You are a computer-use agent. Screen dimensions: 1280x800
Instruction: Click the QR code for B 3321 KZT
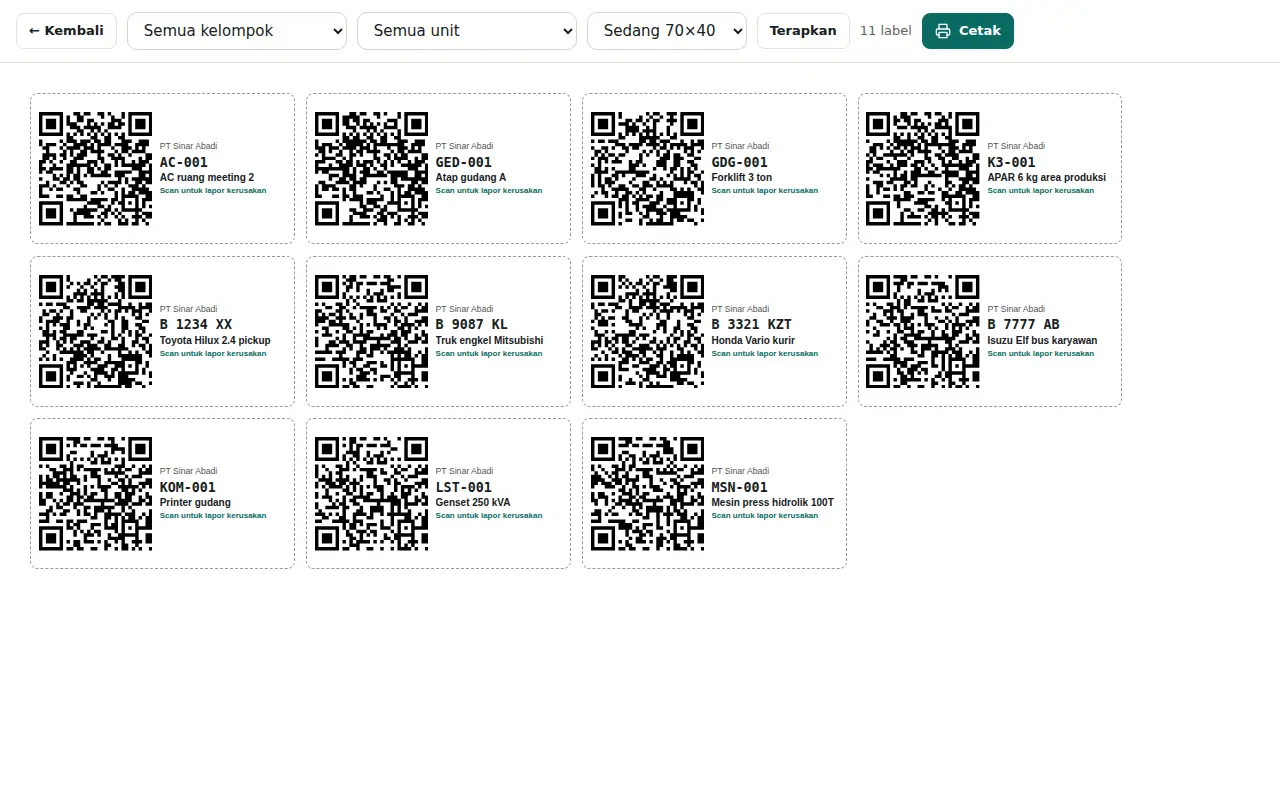(x=647, y=331)
